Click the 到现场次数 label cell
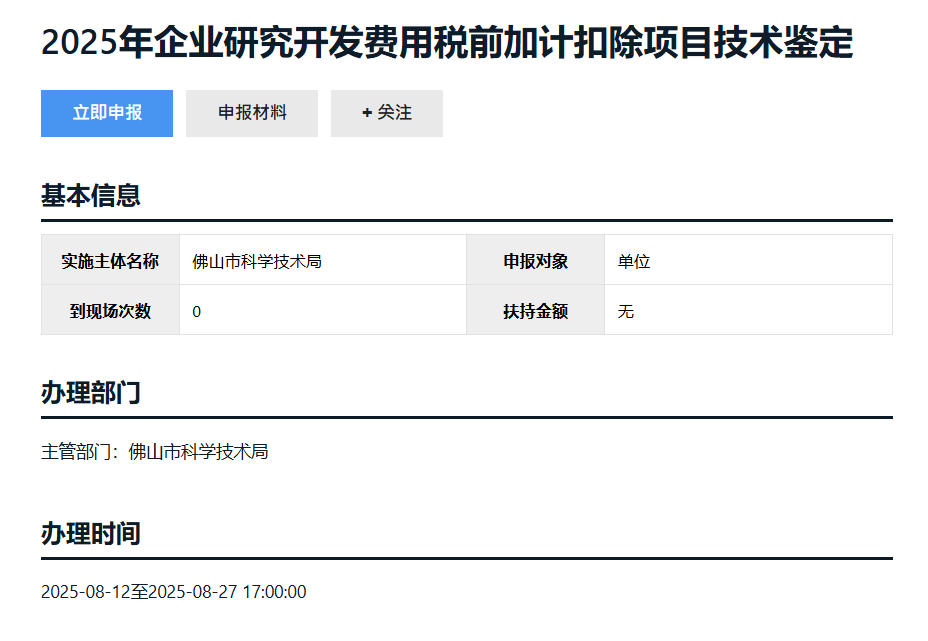 point(110,311)
